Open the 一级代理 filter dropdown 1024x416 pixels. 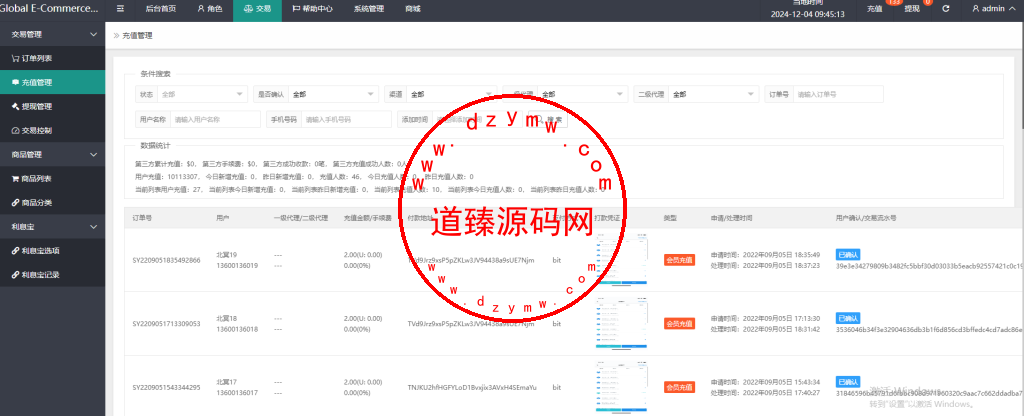(583, 94)
